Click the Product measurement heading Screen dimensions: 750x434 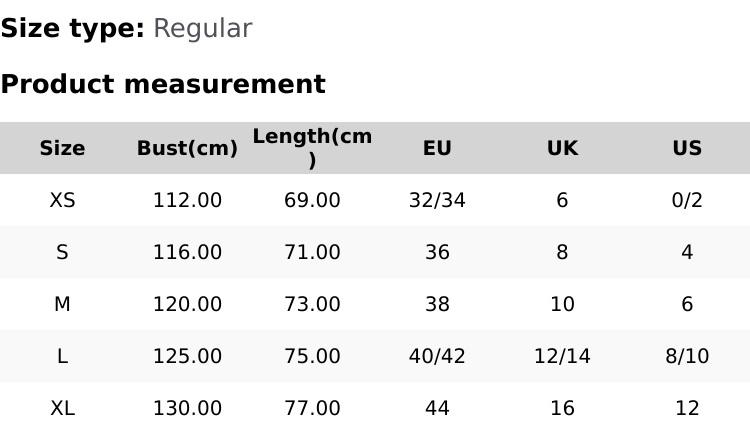pyautogui.click(x=163, y=84)
